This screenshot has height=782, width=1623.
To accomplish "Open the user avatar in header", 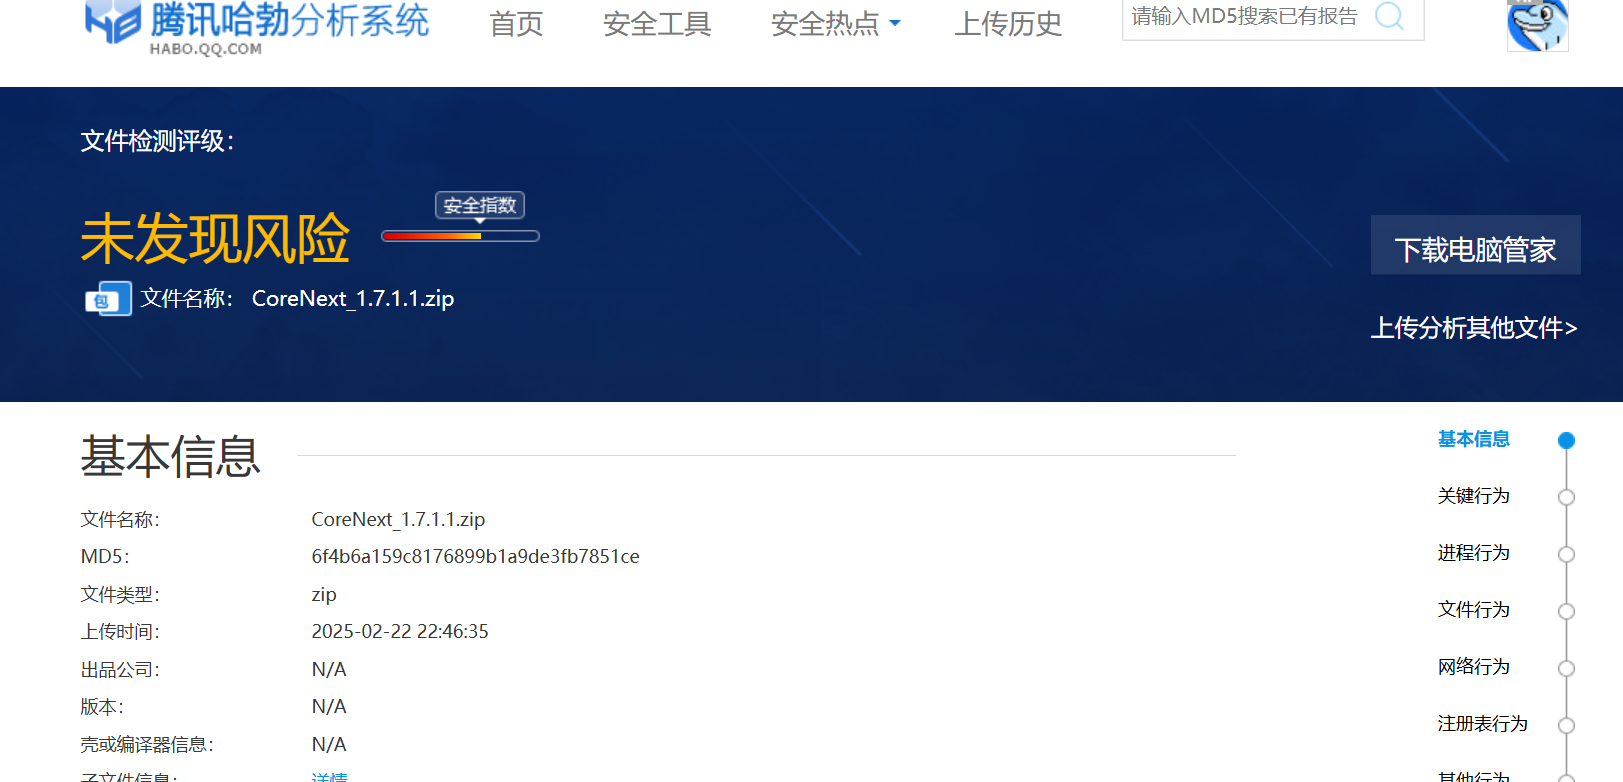I will click(x=1537, y=25).
